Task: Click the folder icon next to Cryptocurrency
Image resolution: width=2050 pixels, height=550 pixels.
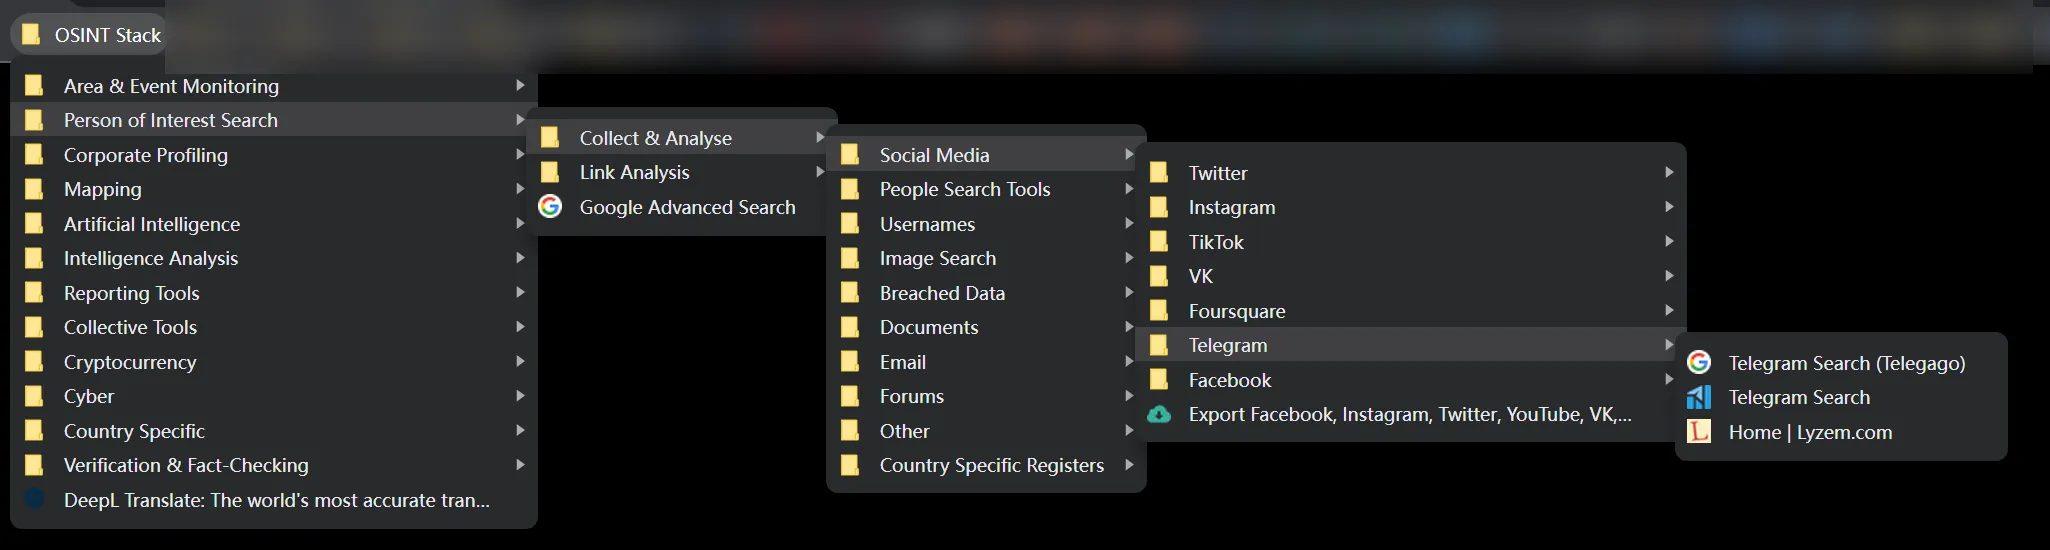Action: pos(34,361)
